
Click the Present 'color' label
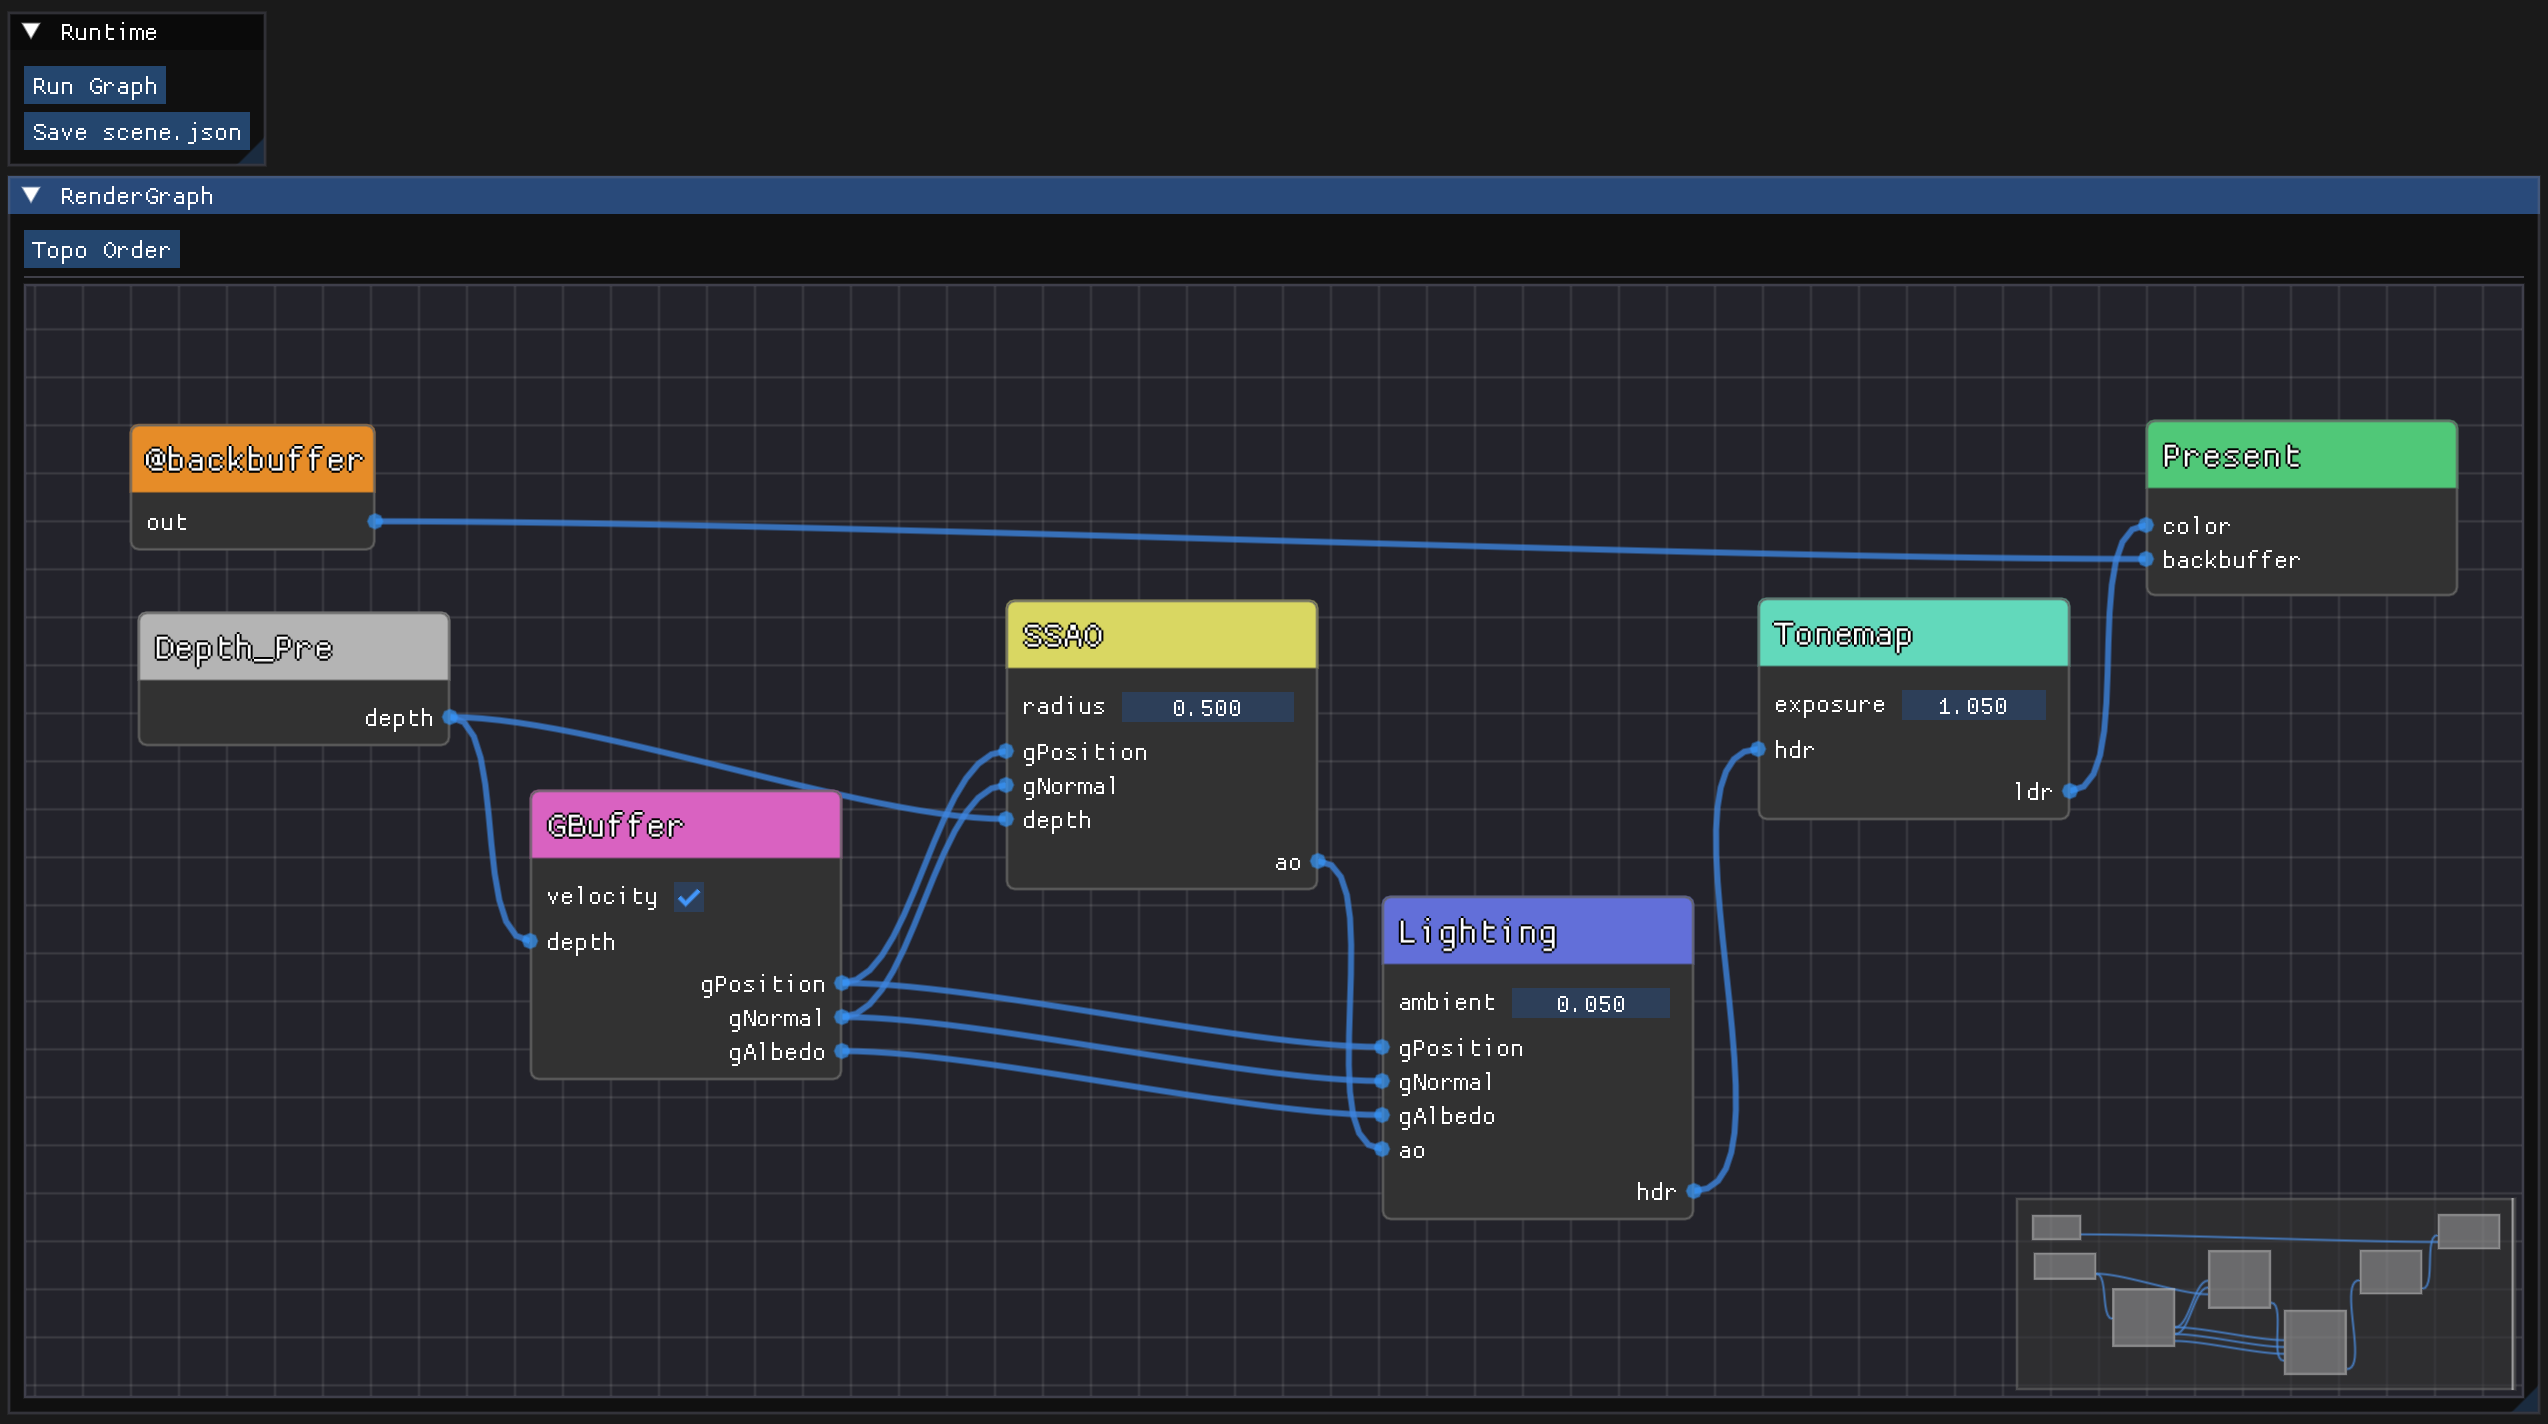coord(2196,526)
